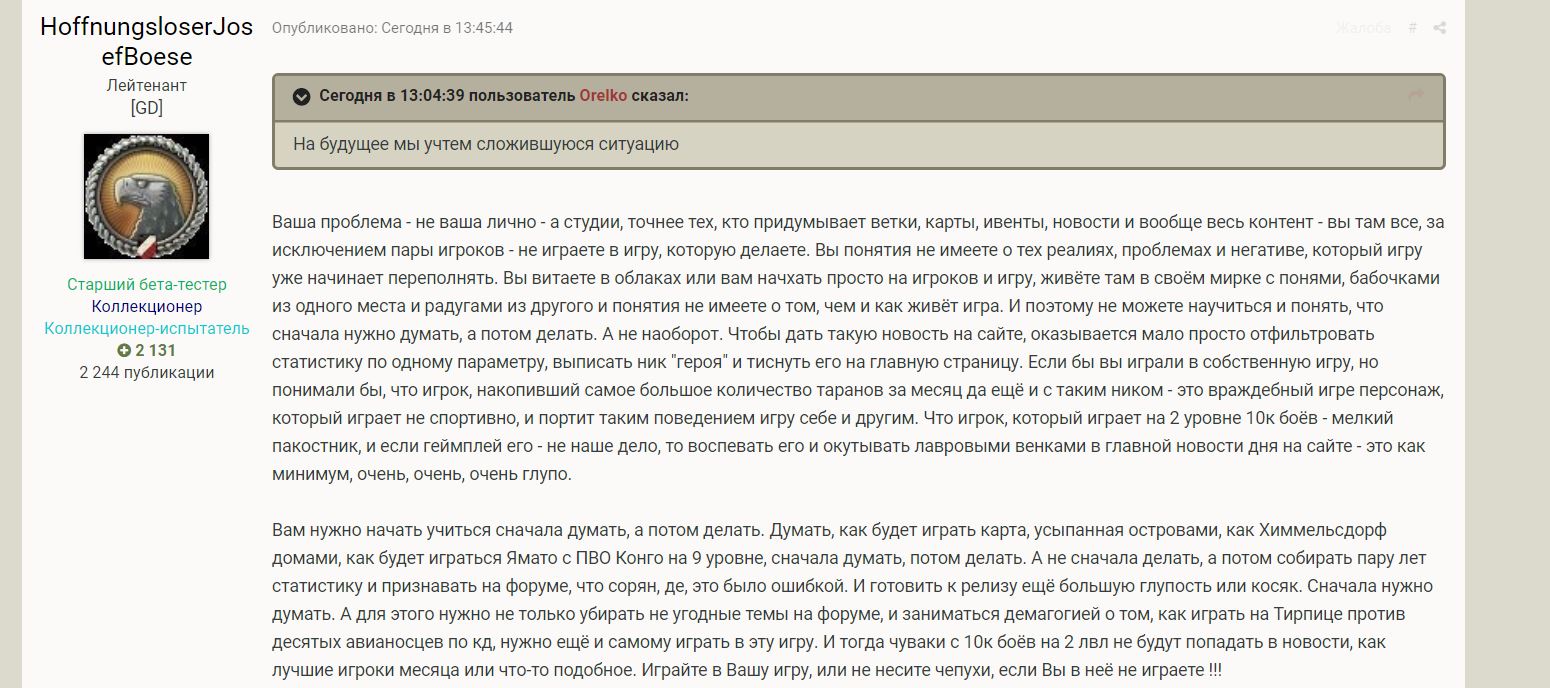This screenshot has height=688, width=1550.
Task: Open the eagle avatar image
Action: click(146, 196)
